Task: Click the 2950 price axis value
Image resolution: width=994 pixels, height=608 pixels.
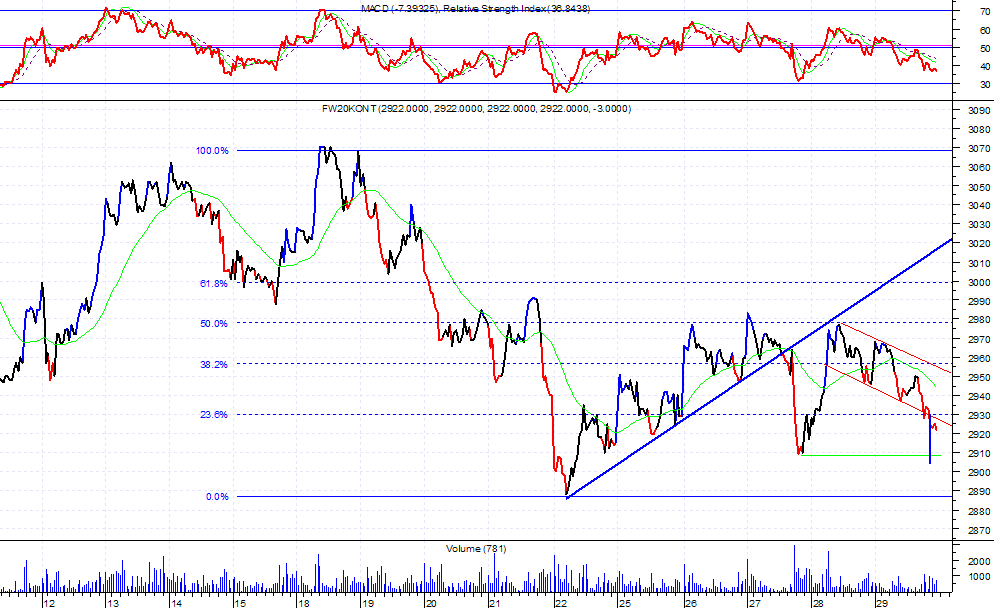Action: 979,378
